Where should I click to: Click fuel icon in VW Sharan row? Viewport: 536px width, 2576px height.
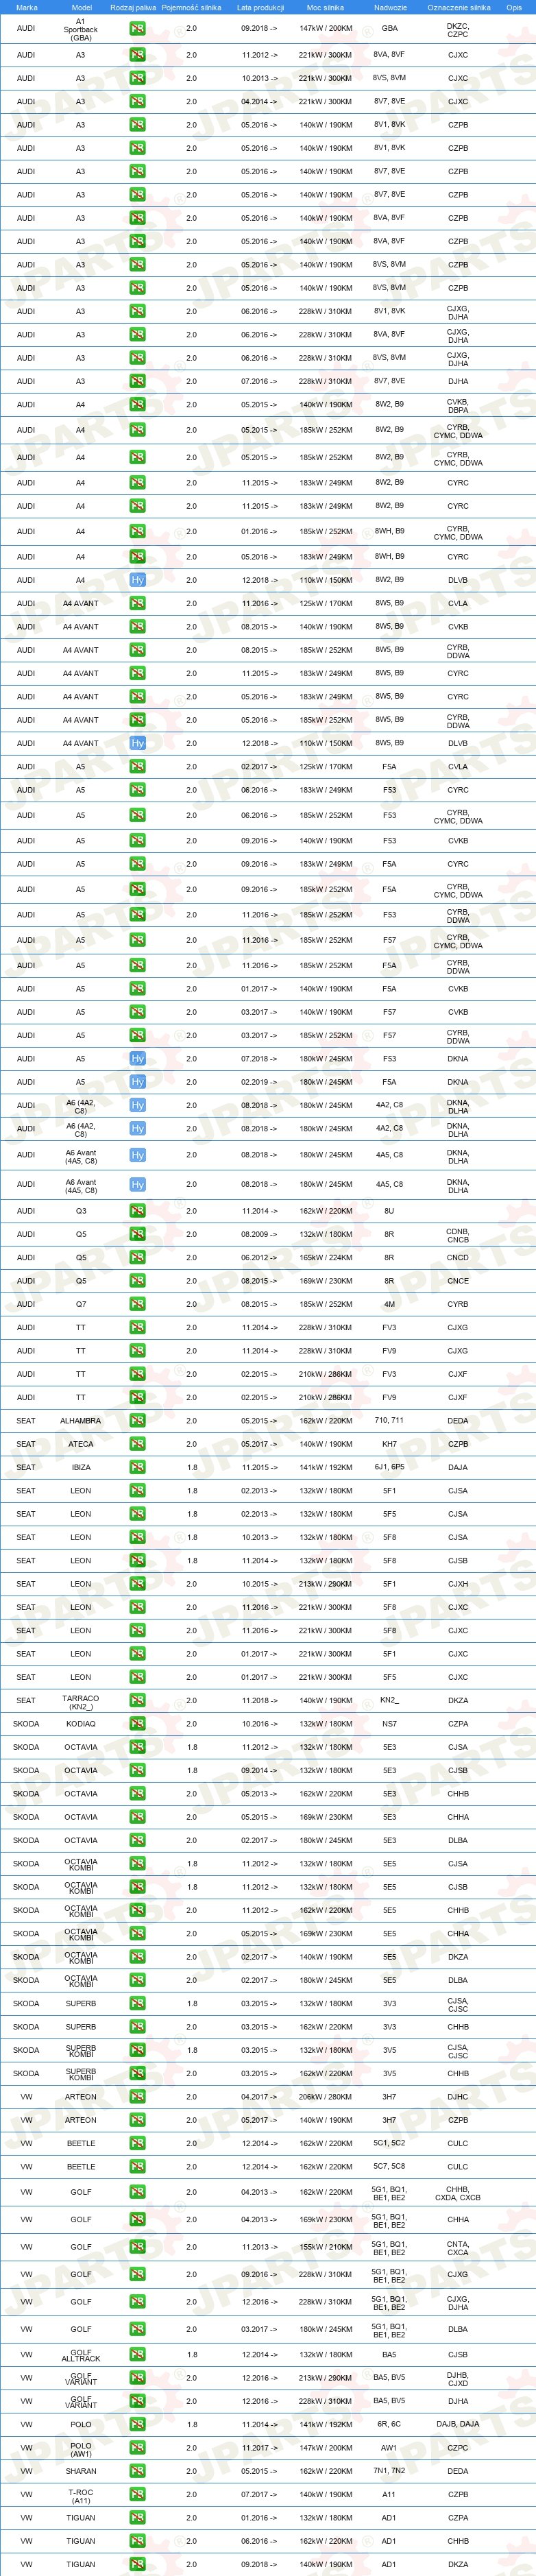coord(137,2471)
